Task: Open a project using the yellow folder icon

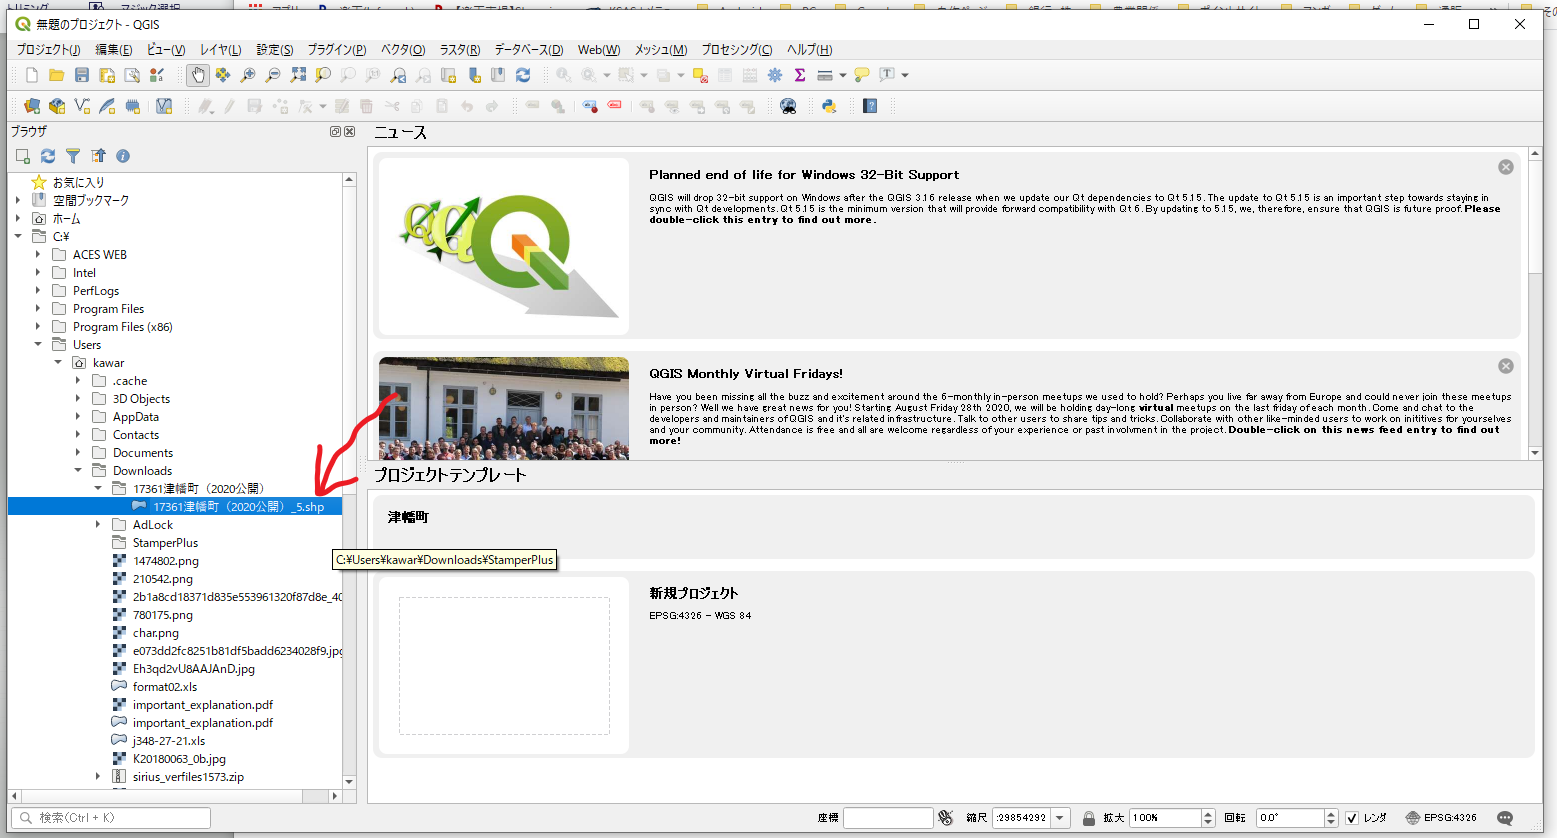Action: tap(57, 75)
